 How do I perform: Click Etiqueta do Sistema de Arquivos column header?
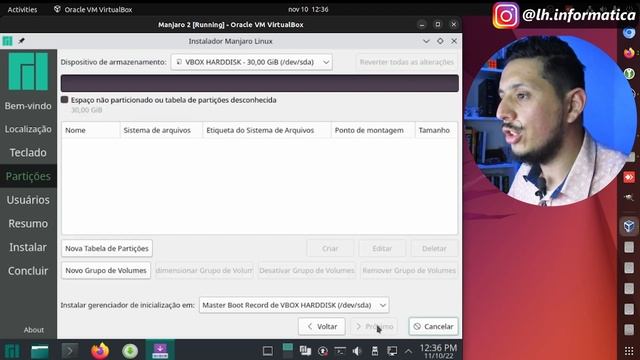pos(267,130)
